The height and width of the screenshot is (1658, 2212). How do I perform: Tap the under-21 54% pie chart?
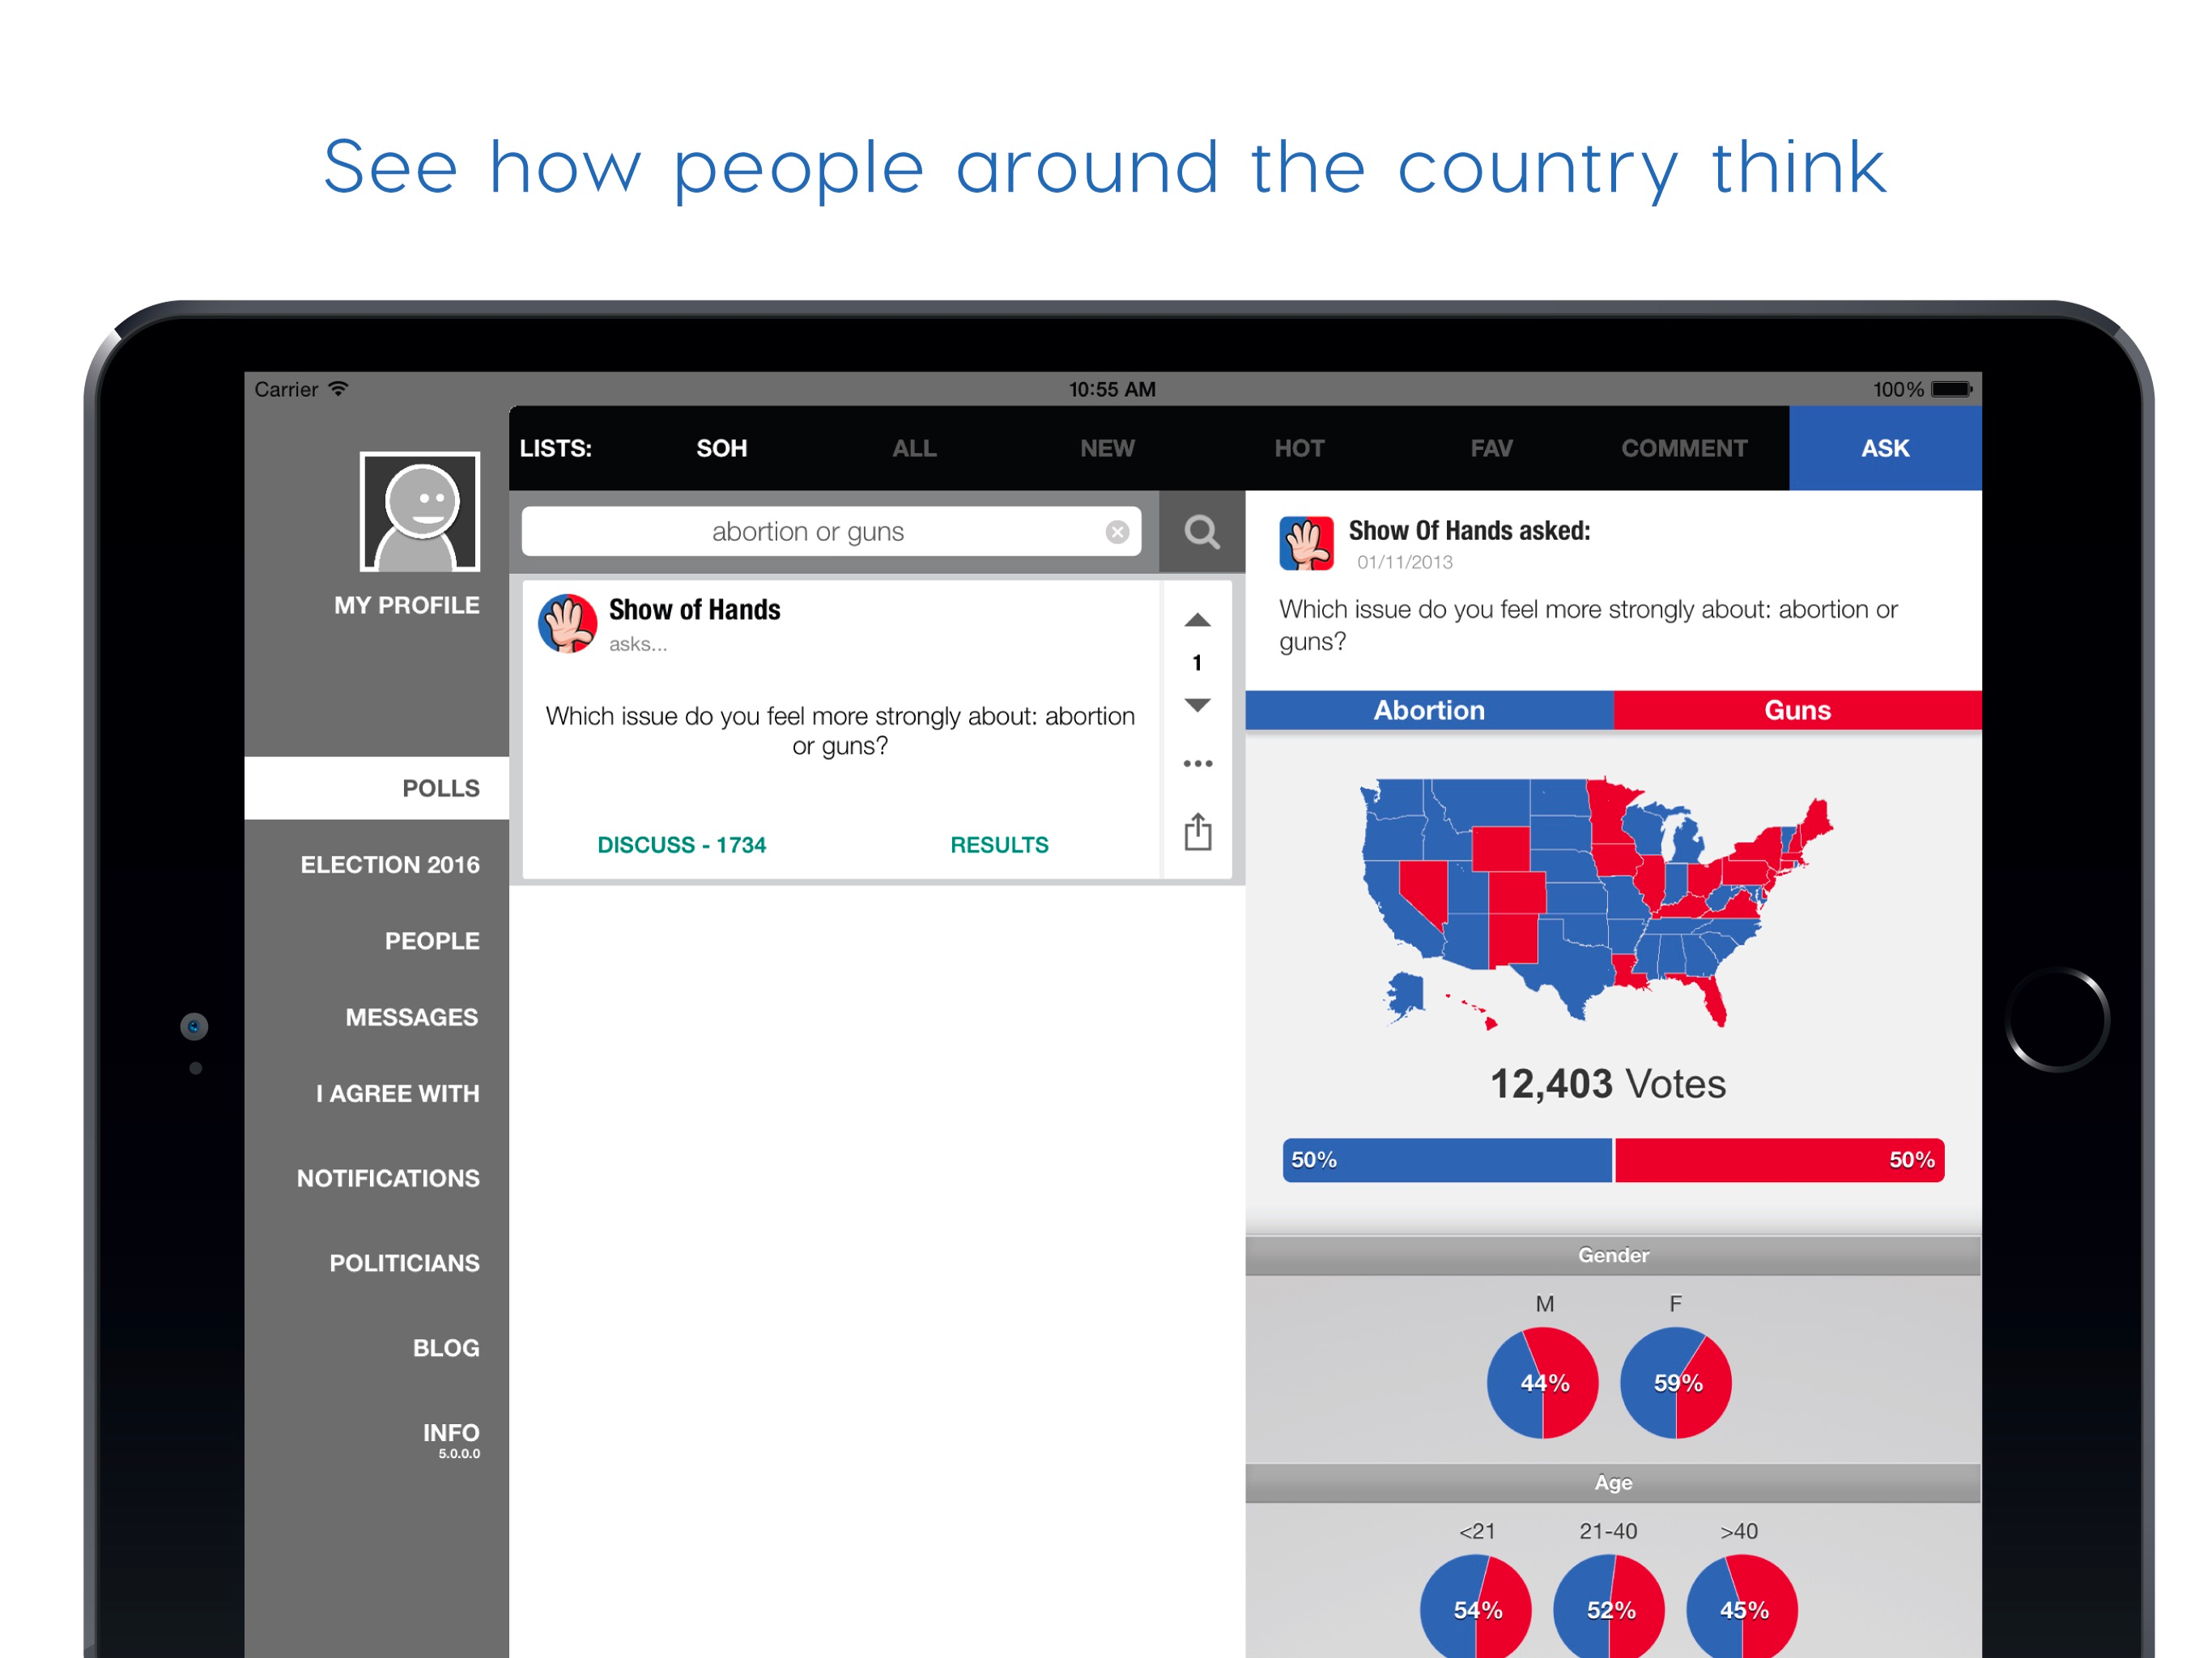[1476, 1607]
